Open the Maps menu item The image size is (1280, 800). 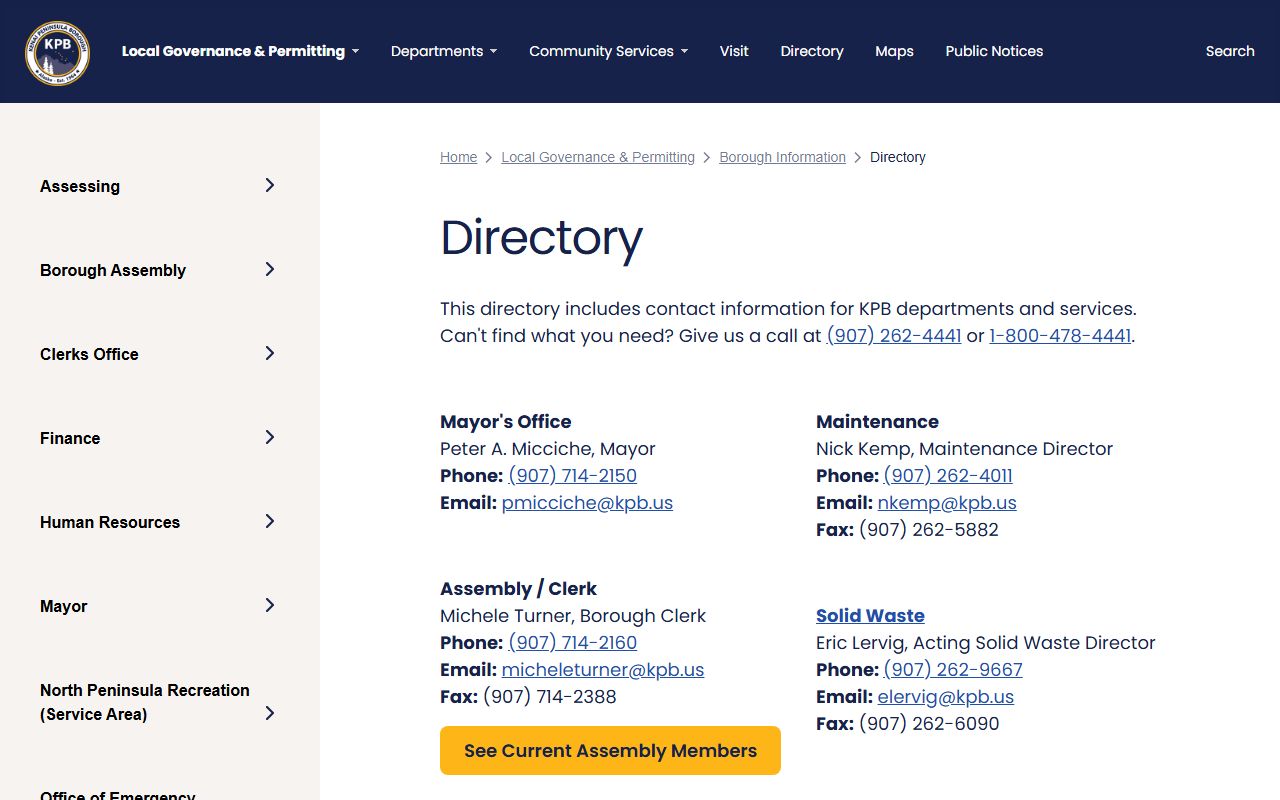coord(894,51)
